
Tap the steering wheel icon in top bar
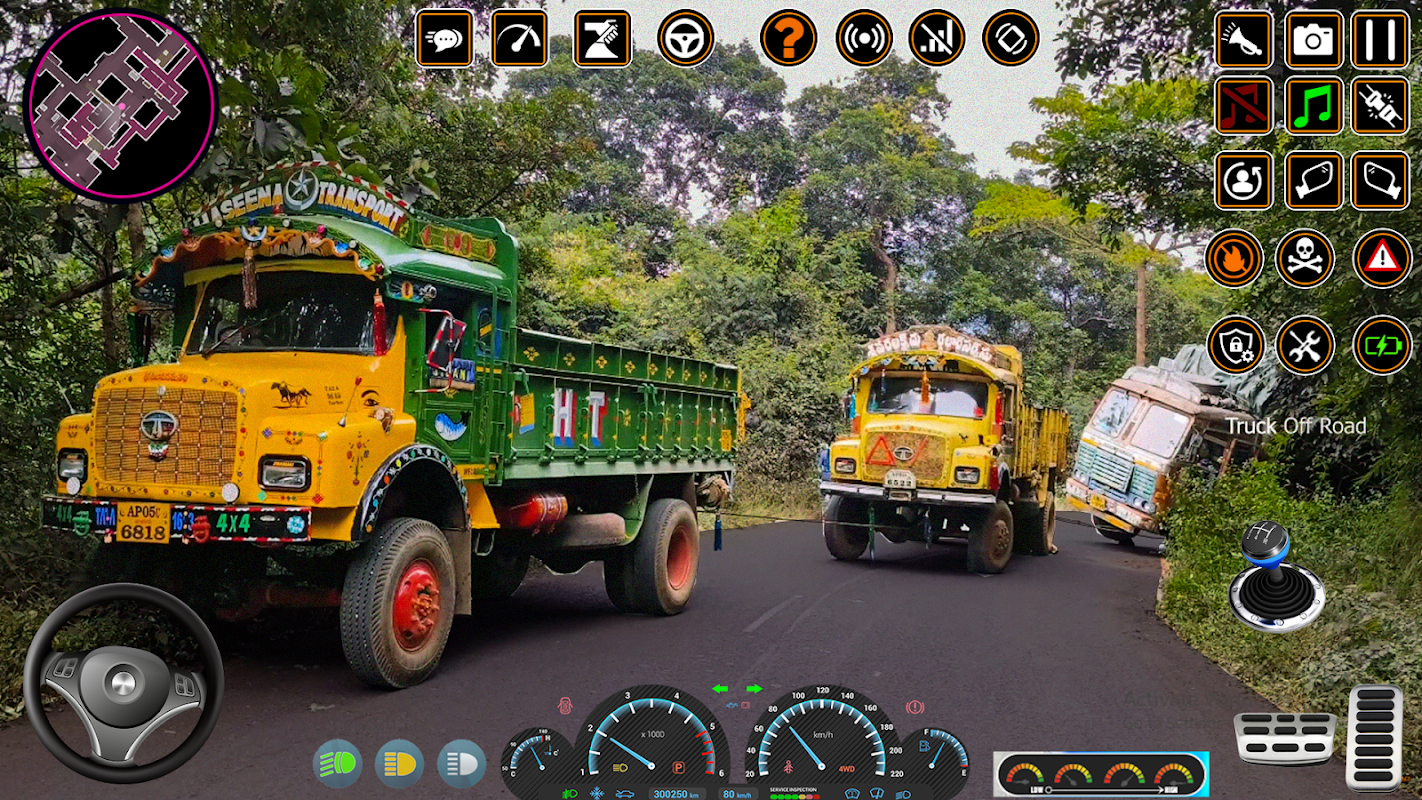pyautogui.click(x=685, y=39)
